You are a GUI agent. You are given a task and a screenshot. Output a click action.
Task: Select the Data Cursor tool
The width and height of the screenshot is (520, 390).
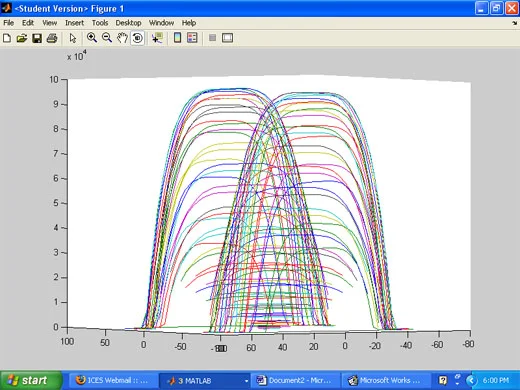[x=157, y=38]
